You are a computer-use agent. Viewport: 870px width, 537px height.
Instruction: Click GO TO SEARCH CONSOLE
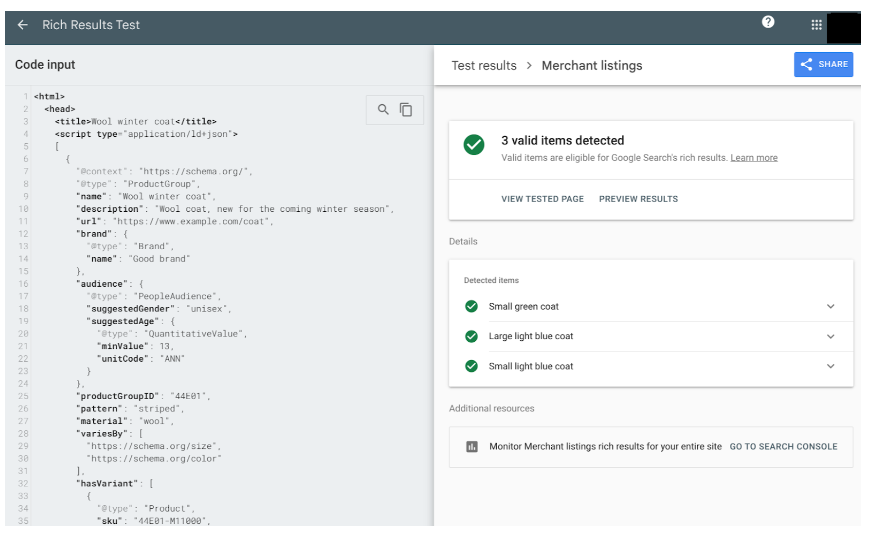point(783,447)
